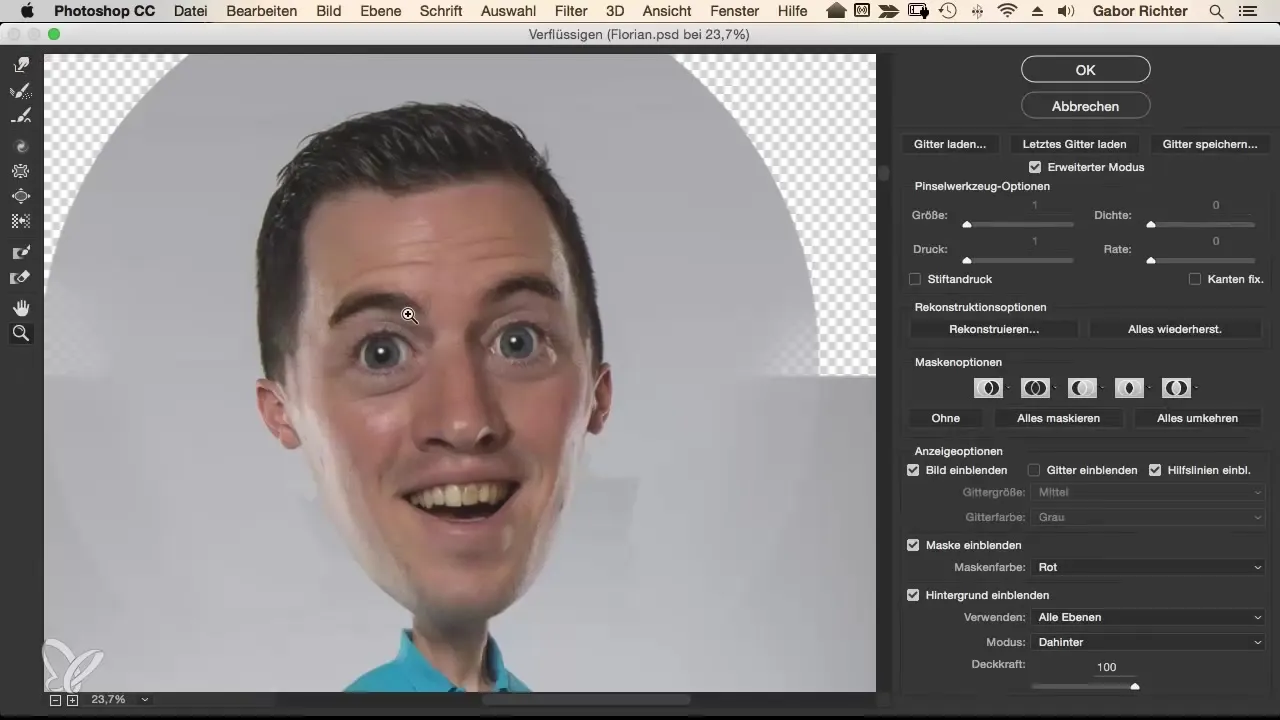Confirm with the OK button
Screen dimensions: 1280x720
(x=1085, y=70)
